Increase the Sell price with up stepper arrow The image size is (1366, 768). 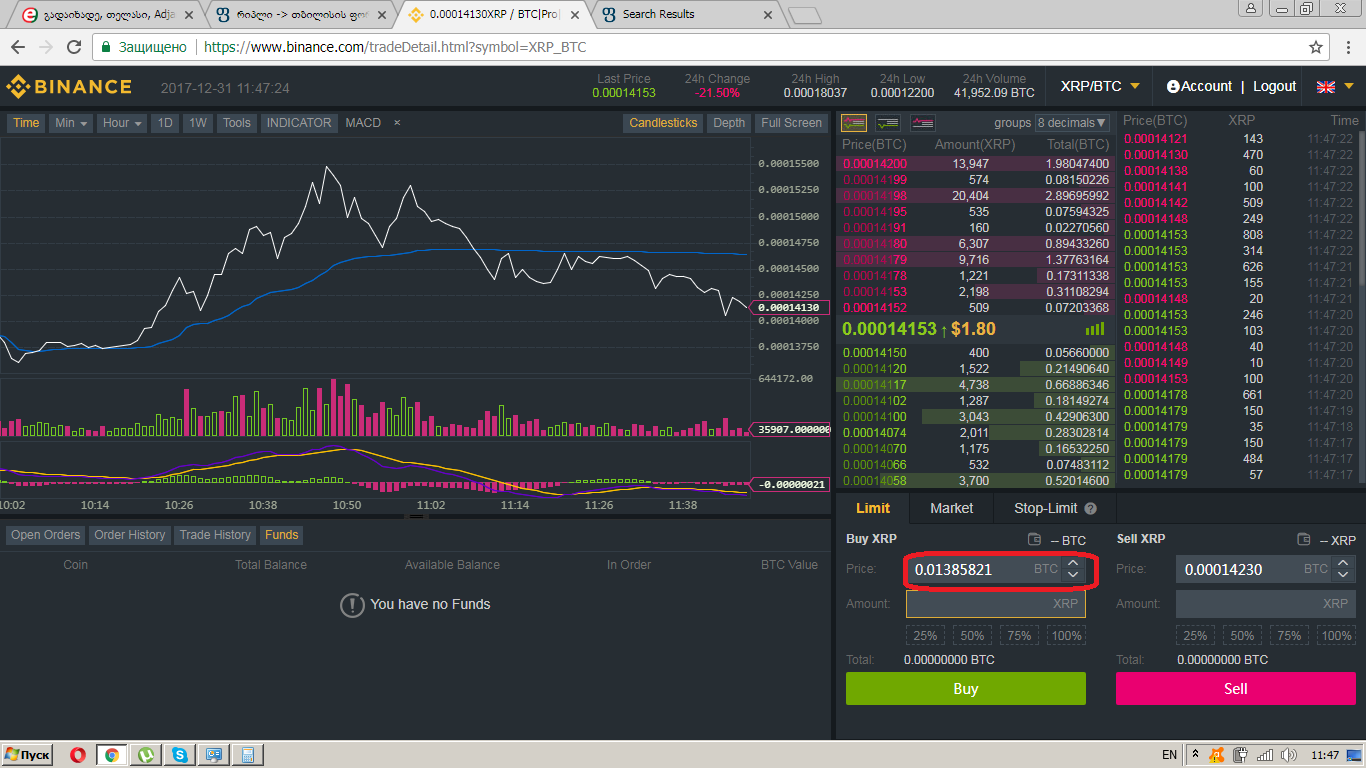pyautogui.click(x=1342, y=564)
